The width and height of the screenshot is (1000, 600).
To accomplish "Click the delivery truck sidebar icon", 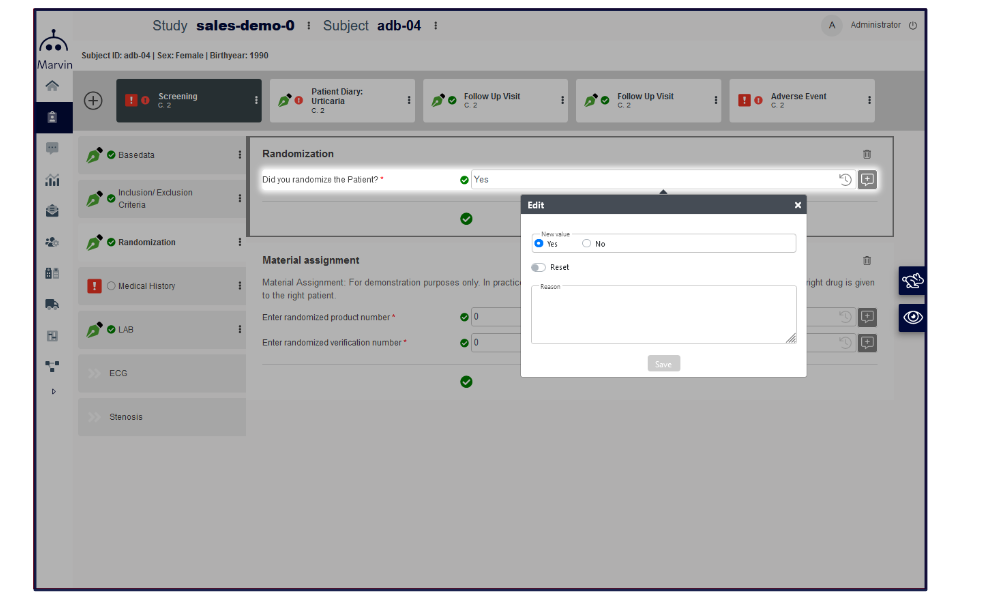I will click(52, 304).
